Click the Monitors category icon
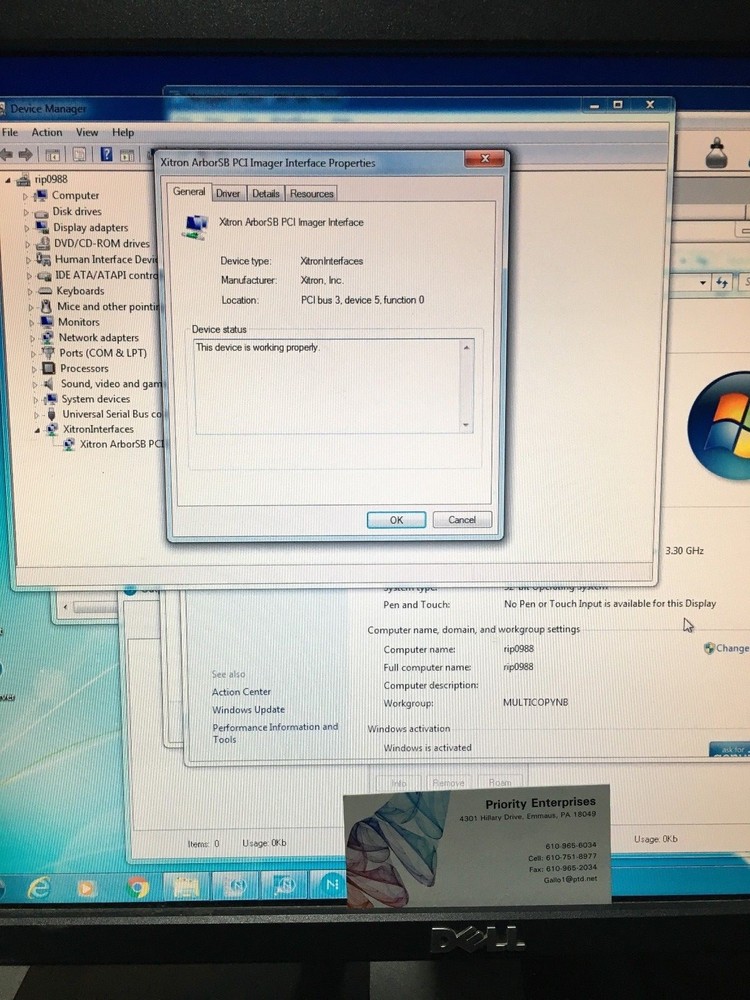 [x=47, y=322]
